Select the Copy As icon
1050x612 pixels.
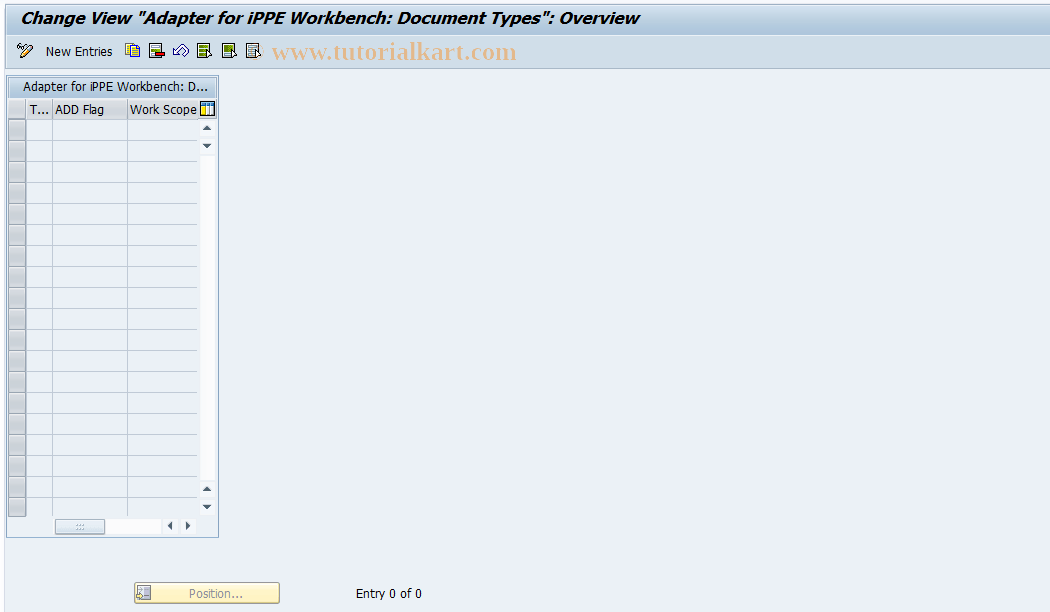tap(132, 50)
